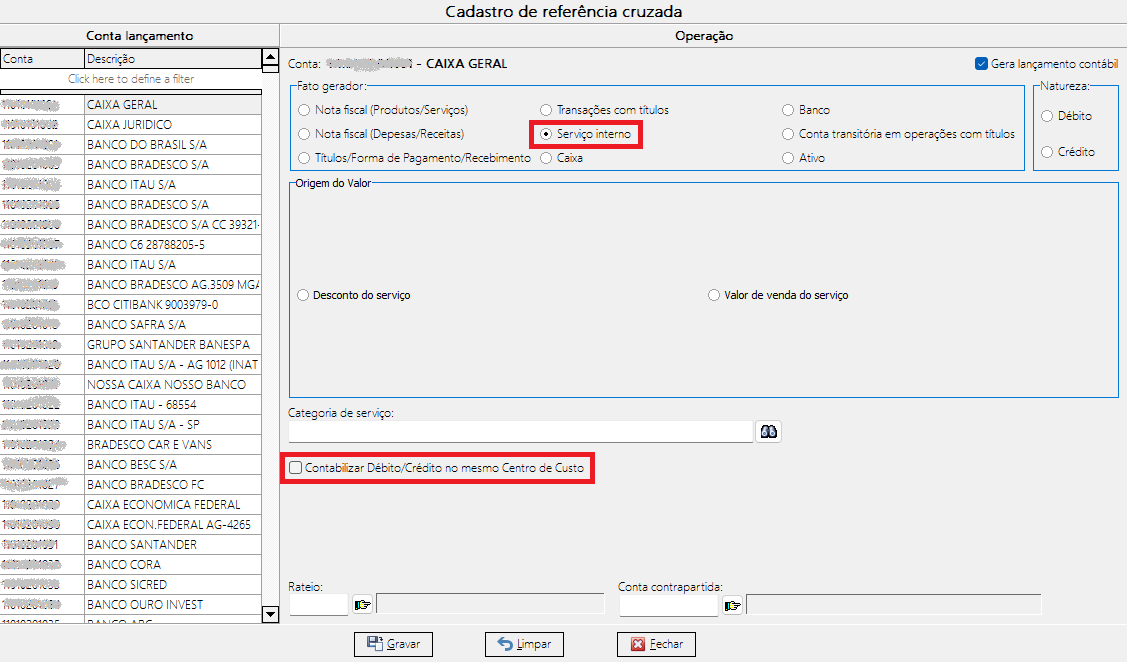Select the BANCO ITAU S/A - SP row
Viewport: 1127px width, 662px height.
click(131, 425)
